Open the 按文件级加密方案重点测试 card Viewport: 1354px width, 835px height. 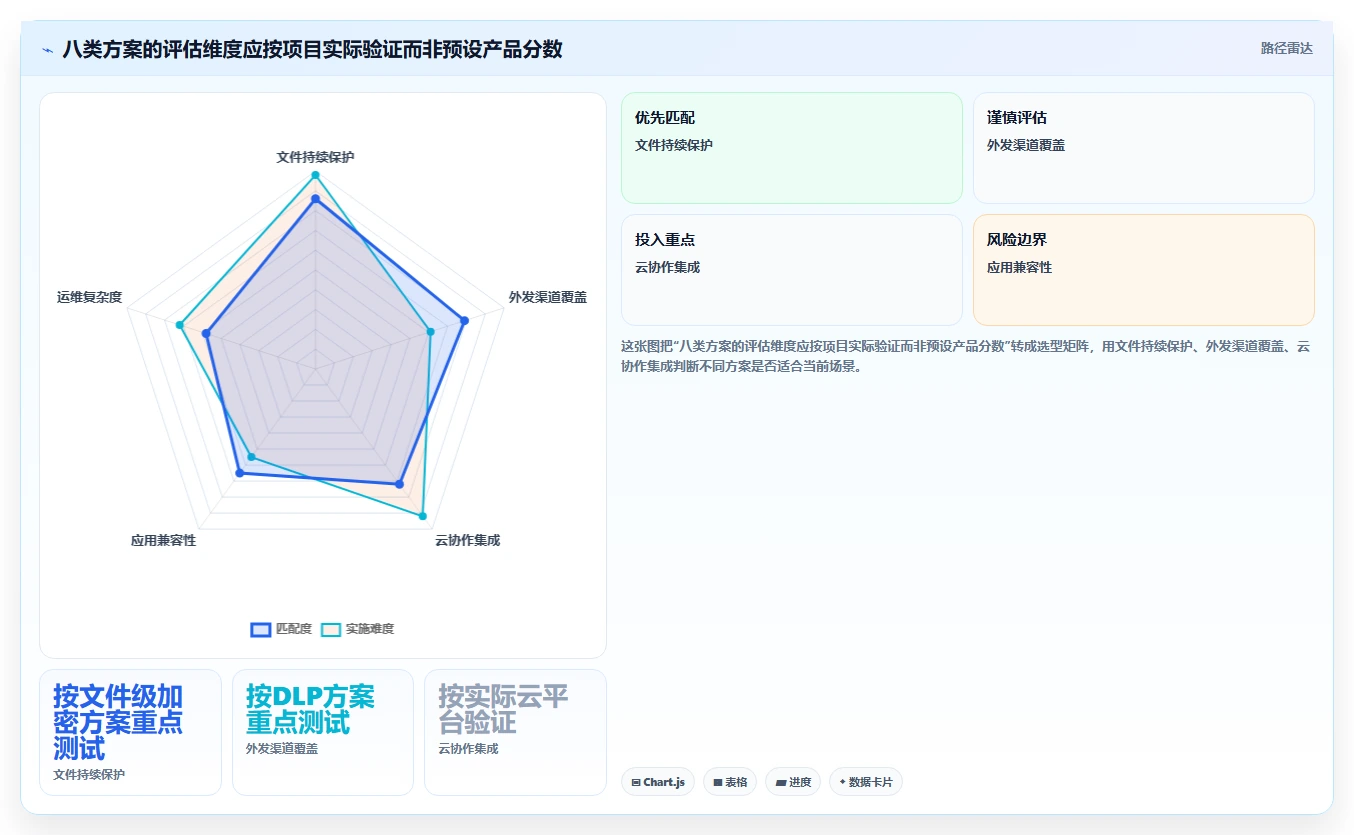pos(130,732)
